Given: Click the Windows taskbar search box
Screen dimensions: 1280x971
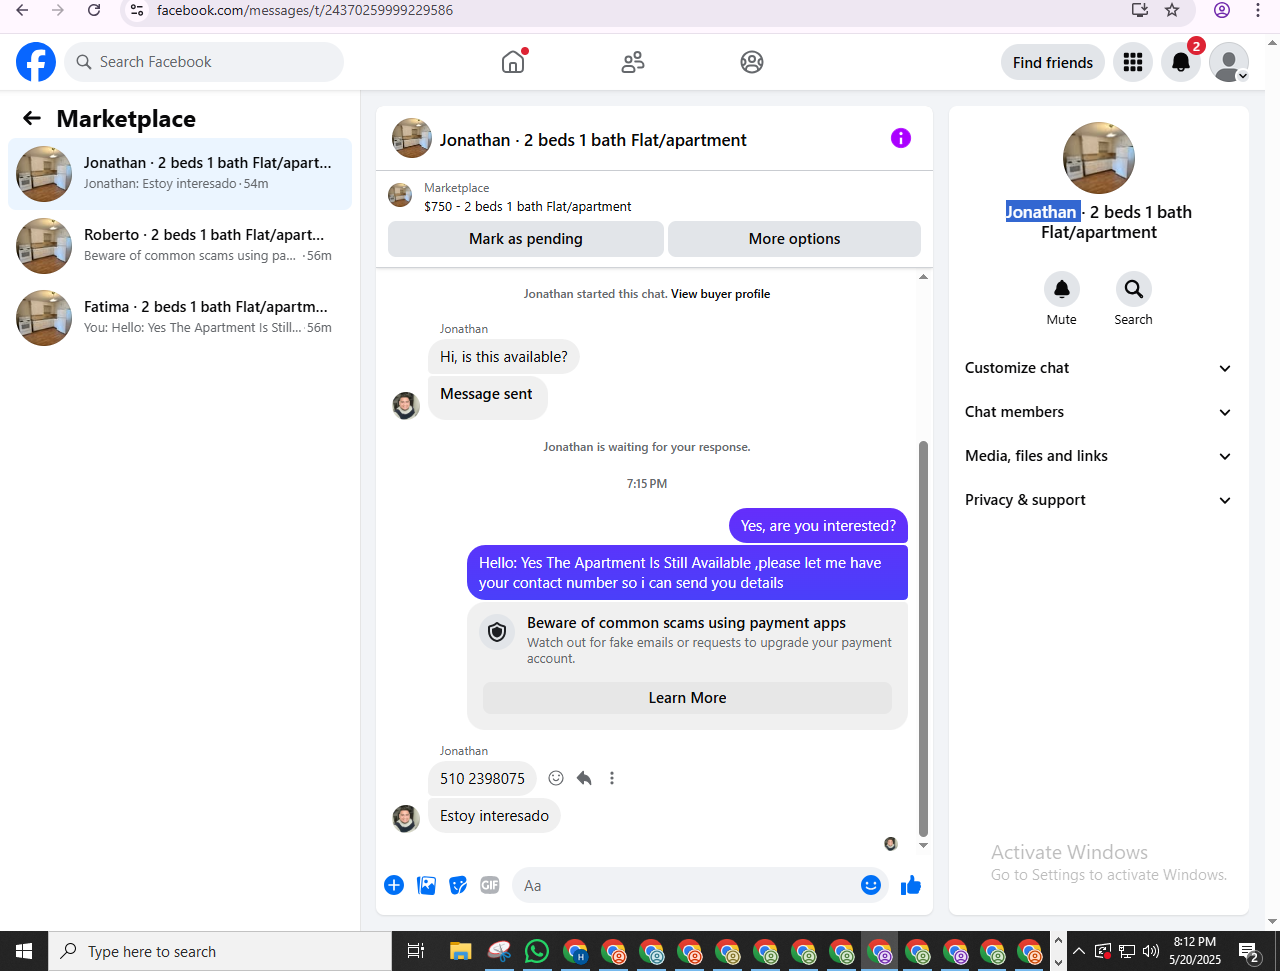Looking at the screenshot, I should point(220,951).
